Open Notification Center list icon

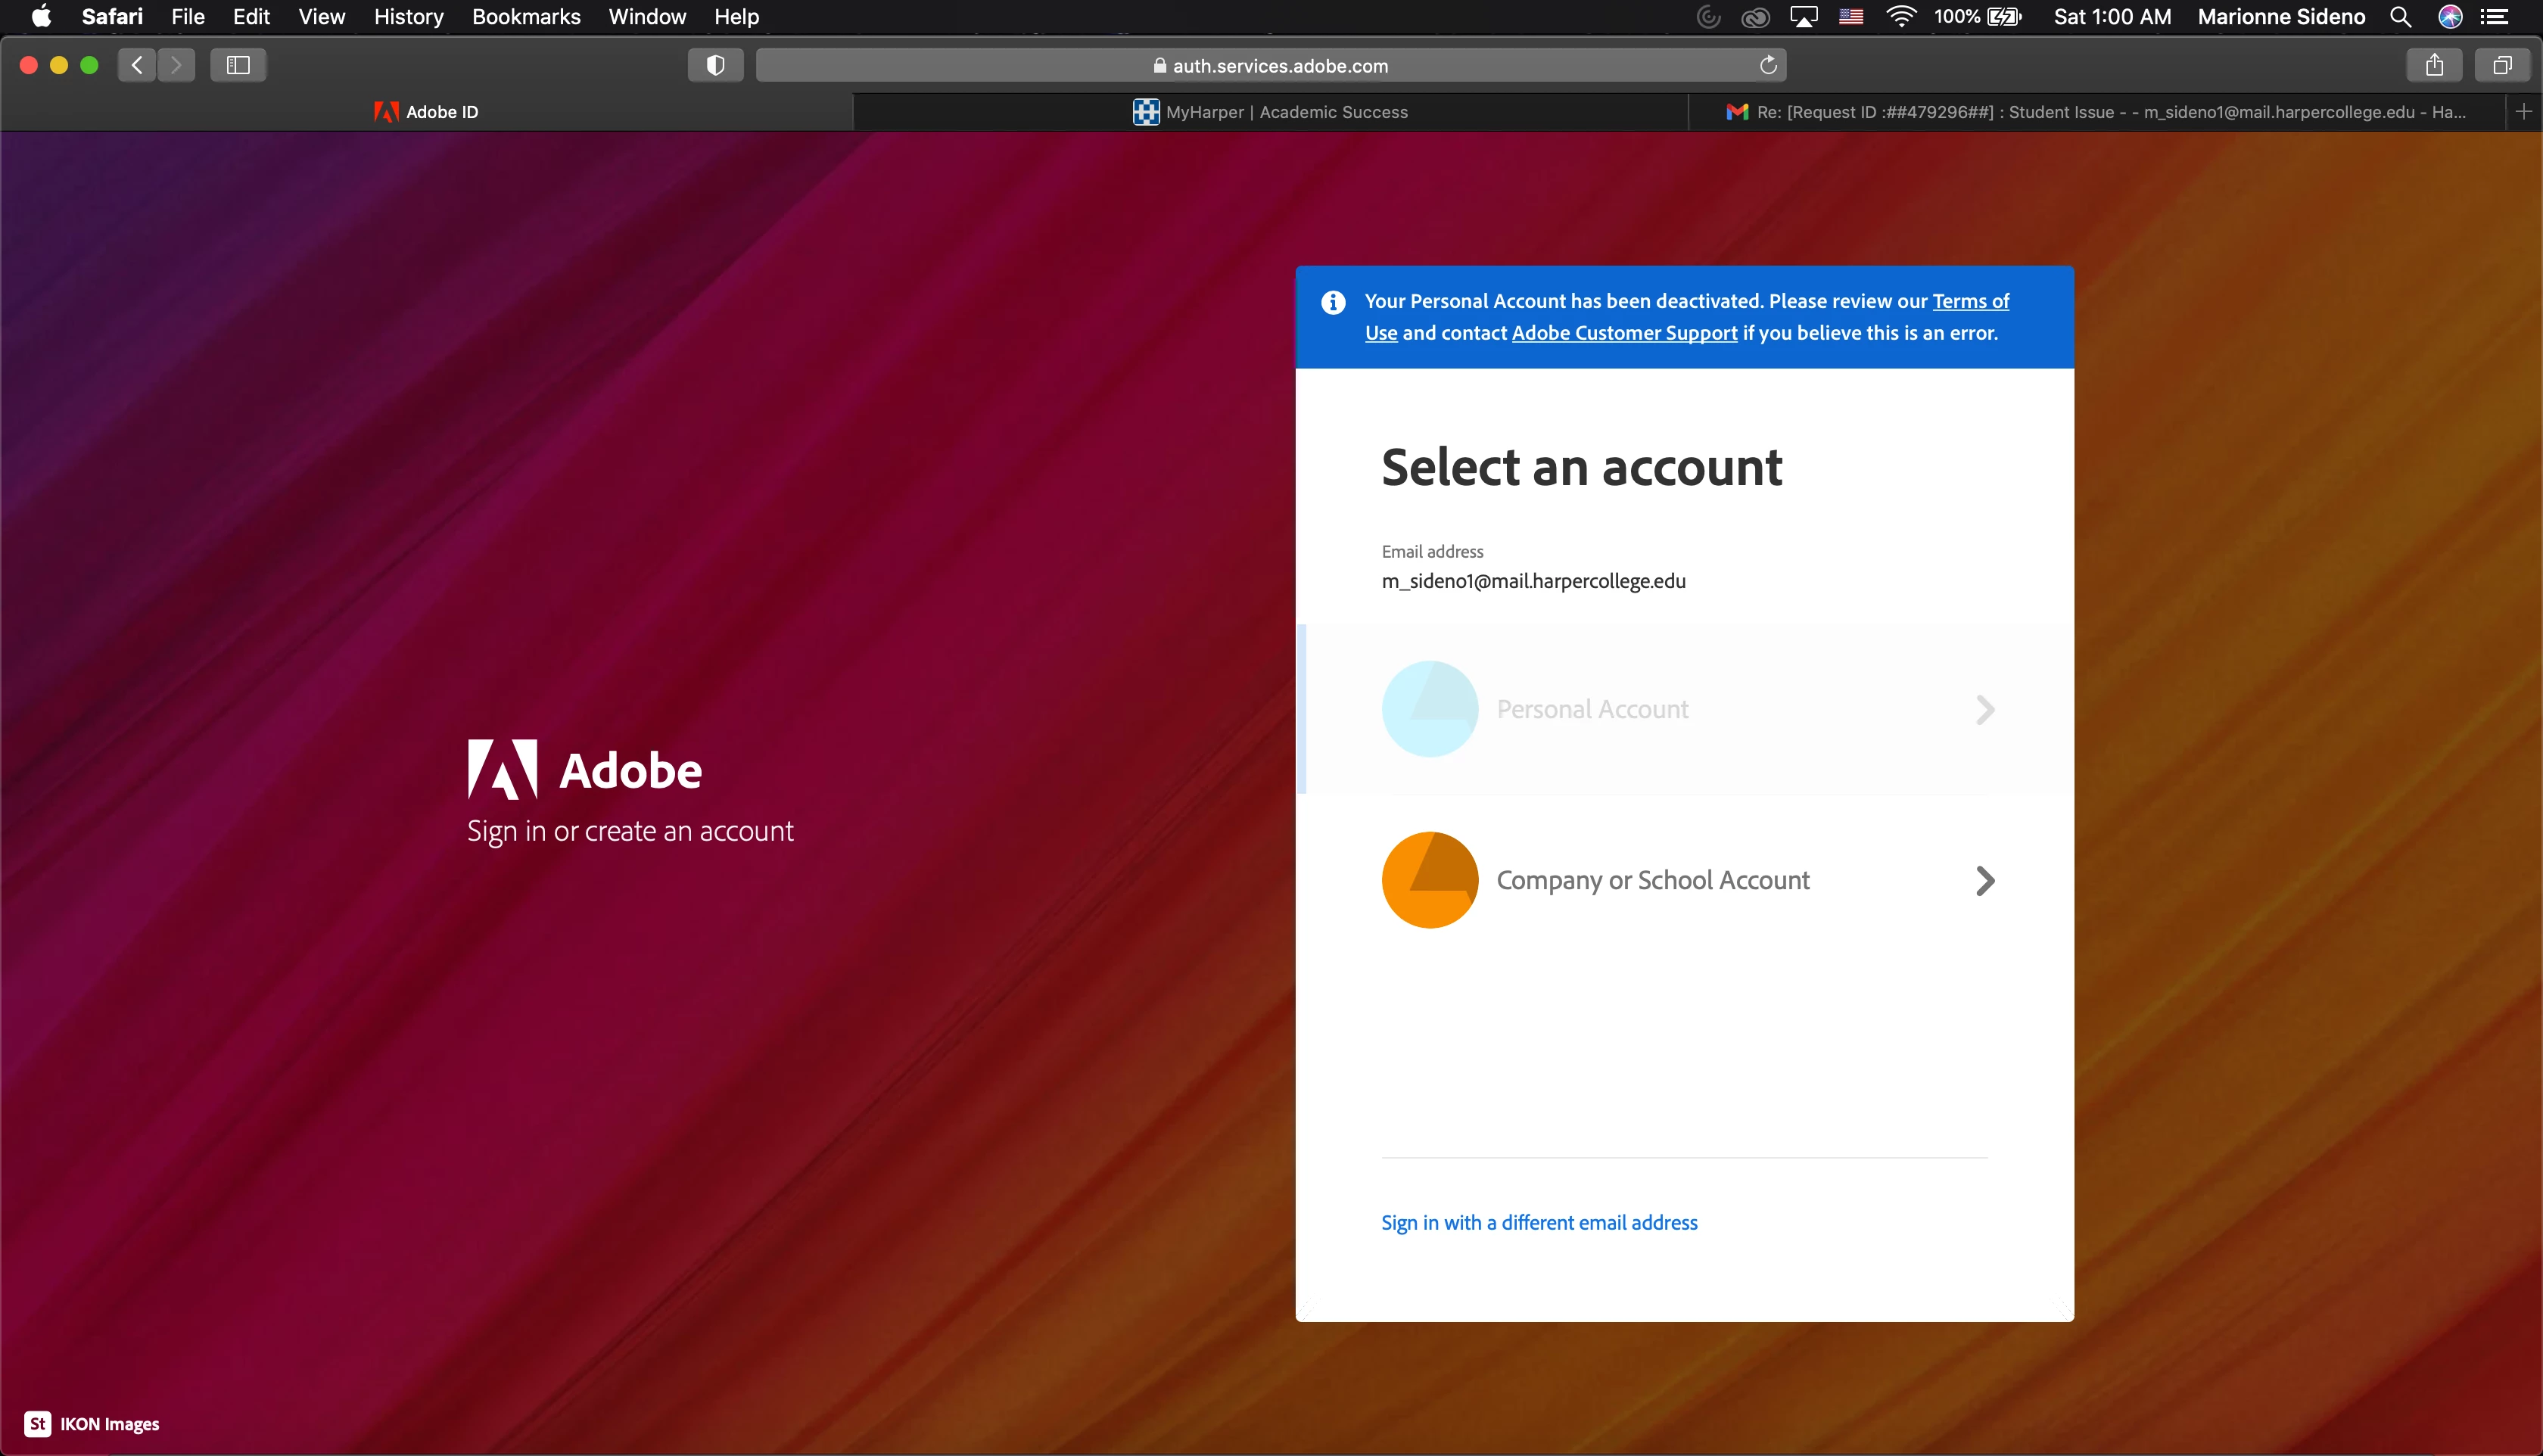(2495, 17)
